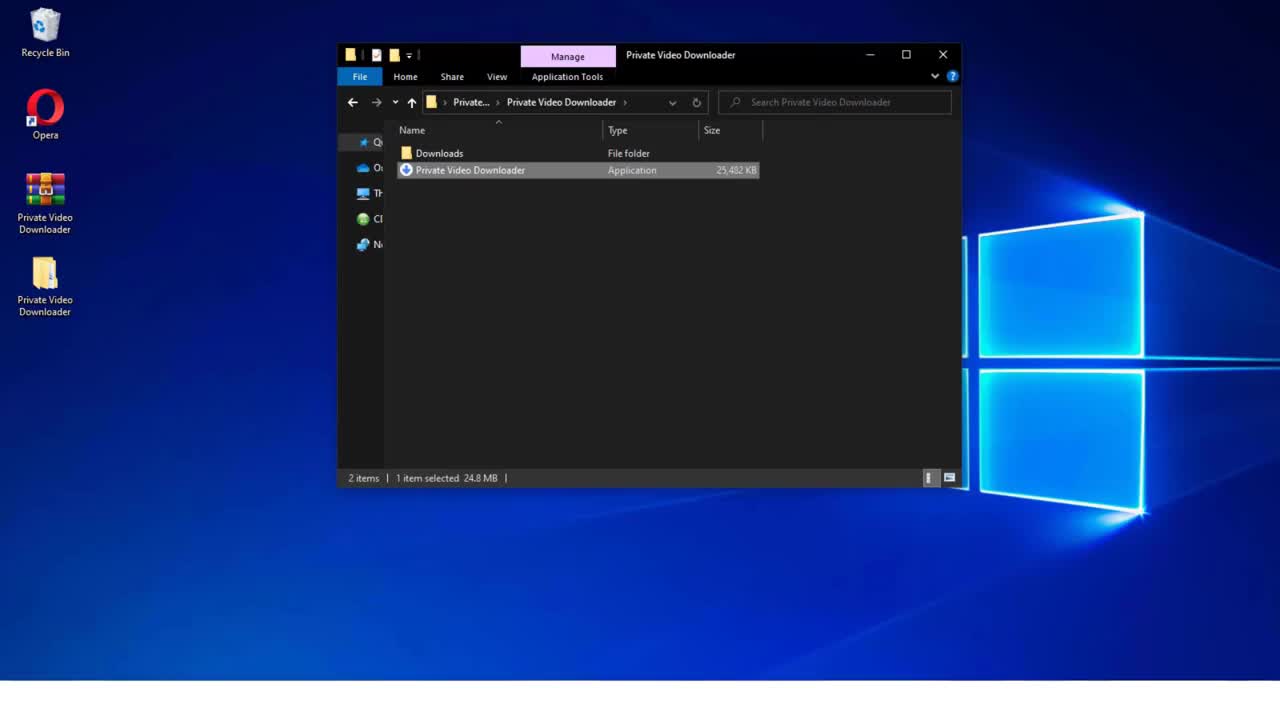Expand the ribbon with chevron arrow

(935, 76)
